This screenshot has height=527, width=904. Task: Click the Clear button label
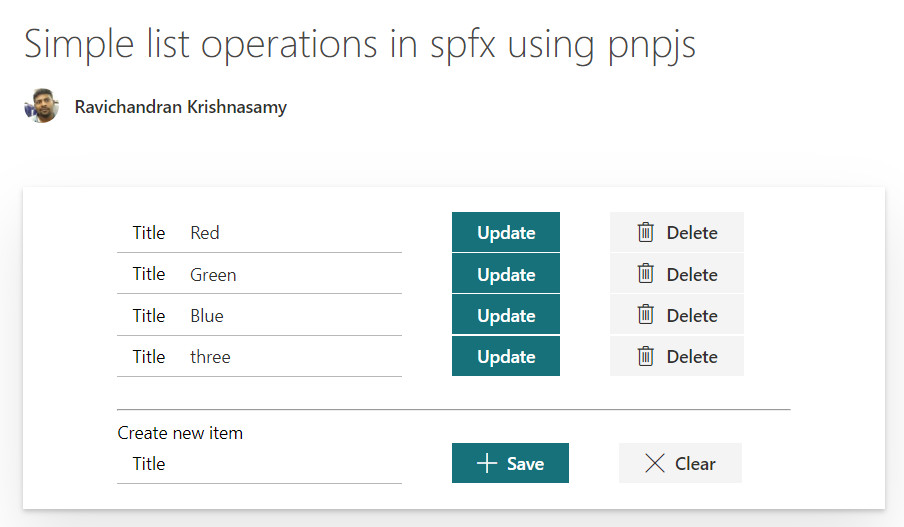[x=695, y=463]
